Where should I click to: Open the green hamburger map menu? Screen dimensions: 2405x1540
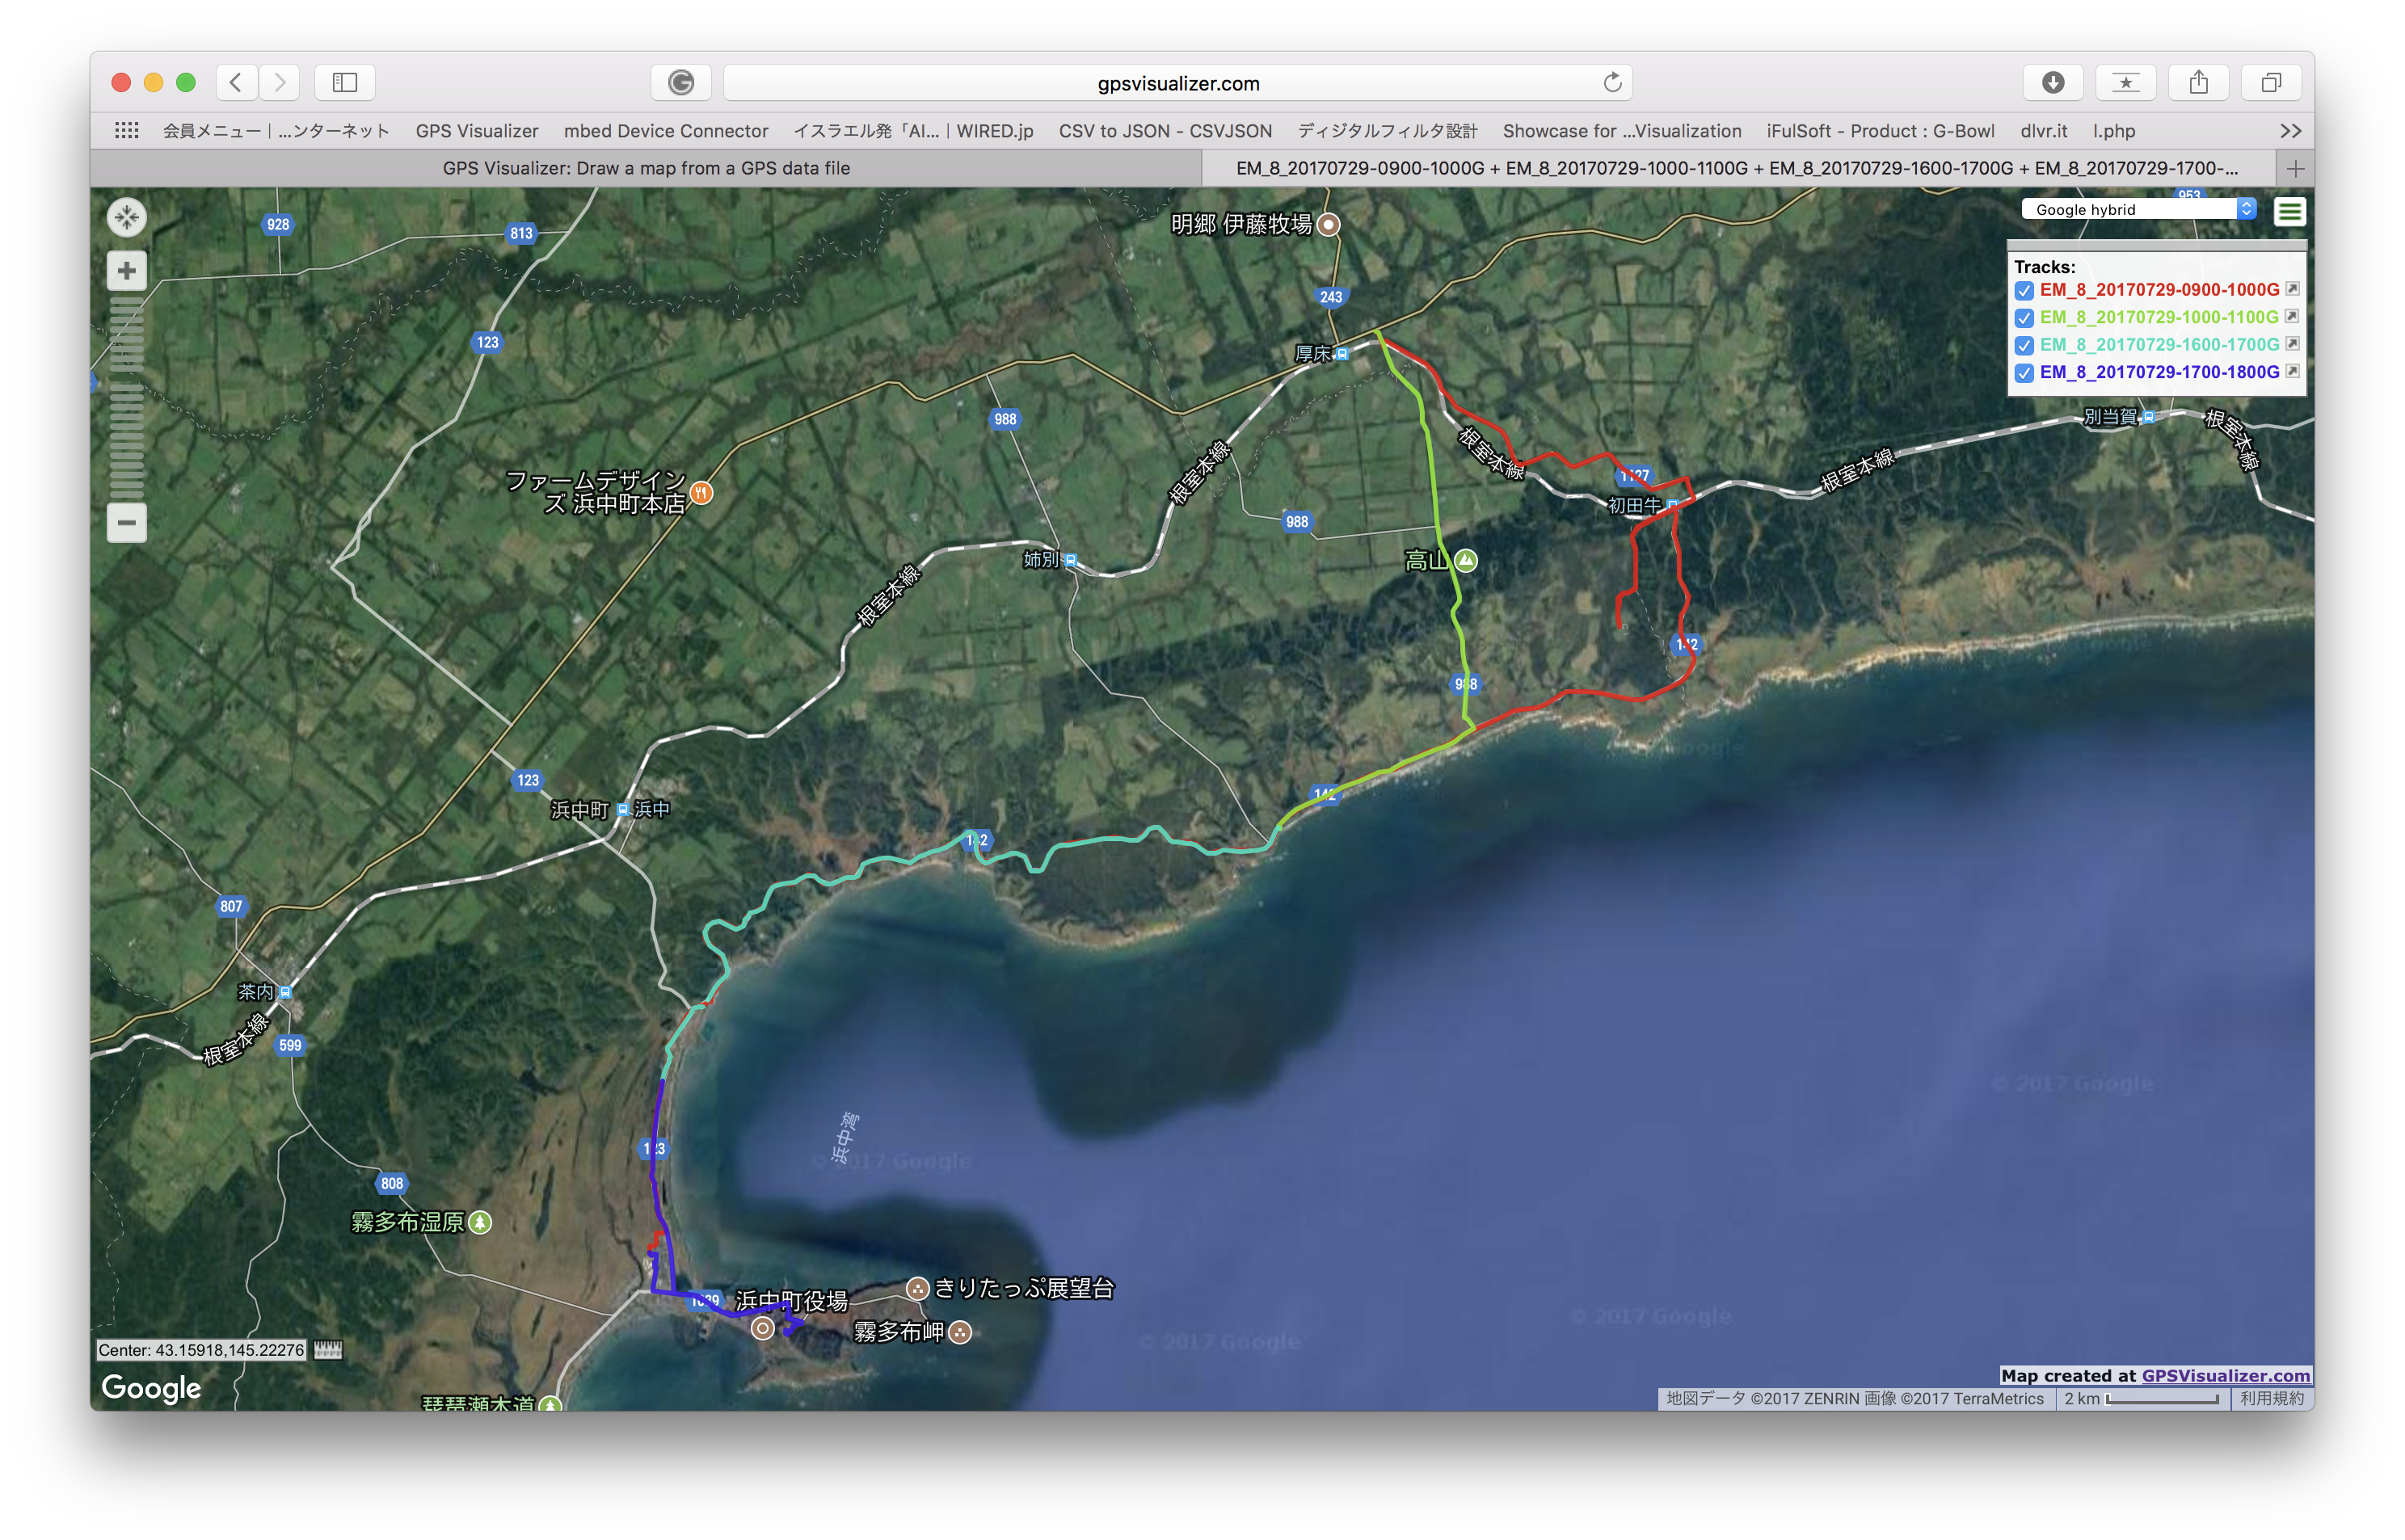click(2289, 211)
